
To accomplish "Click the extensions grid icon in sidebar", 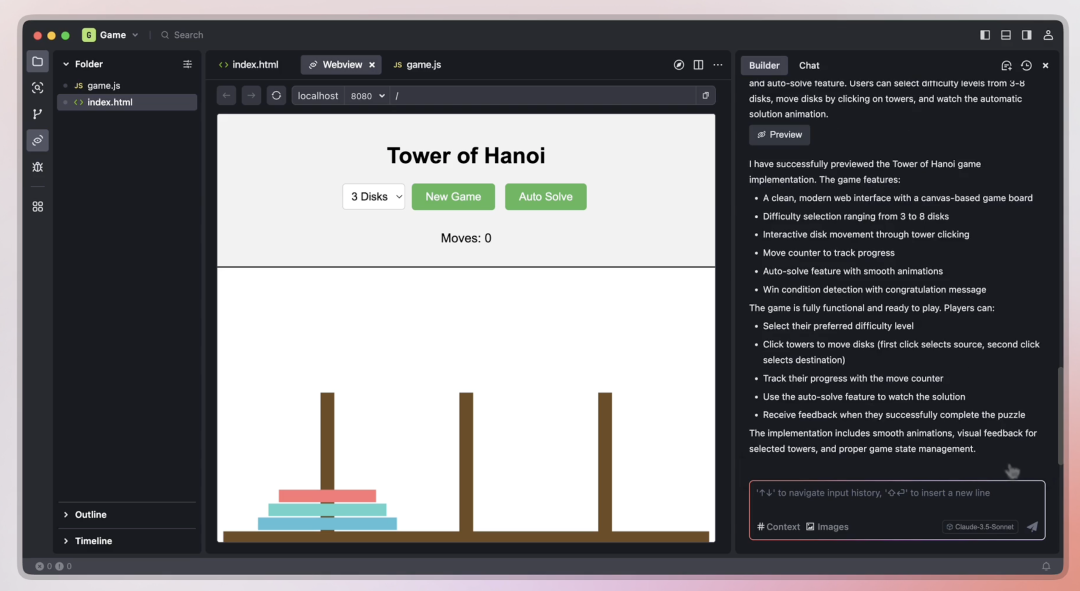I will (37, 206).
